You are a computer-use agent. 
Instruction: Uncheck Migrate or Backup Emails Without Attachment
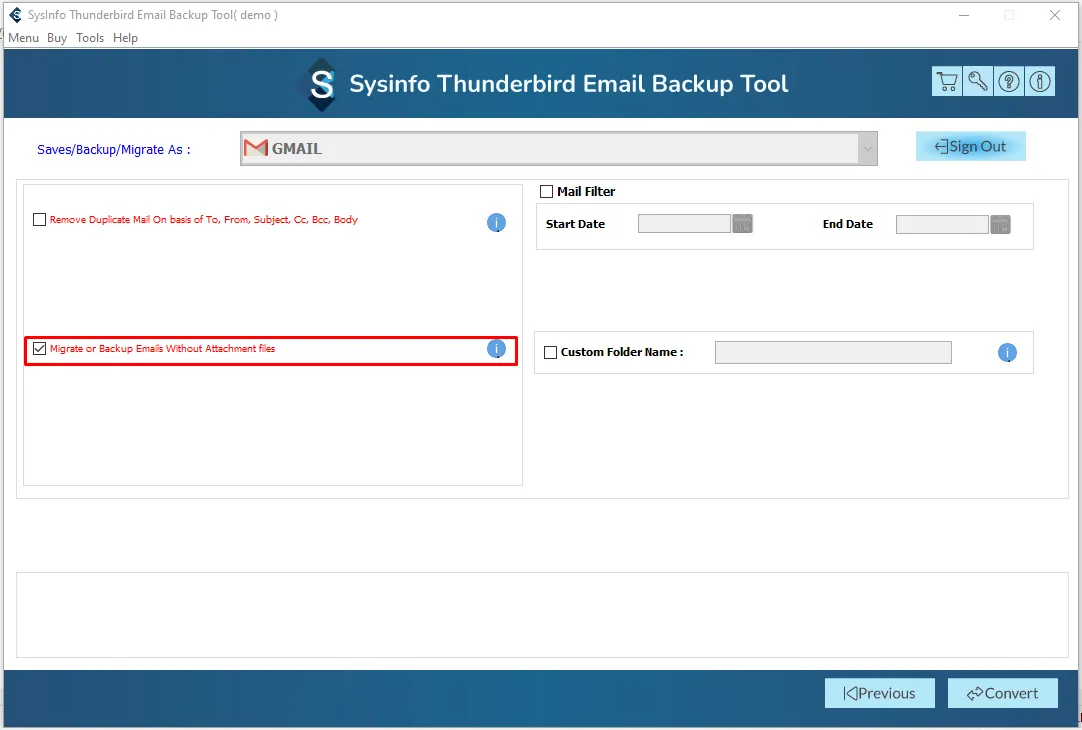pos(39,348)
